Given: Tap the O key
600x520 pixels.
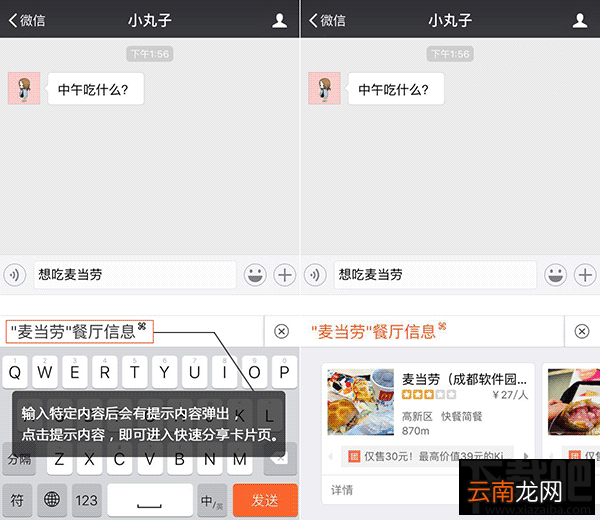Looking at the screenshot, I should coord(254,372).
